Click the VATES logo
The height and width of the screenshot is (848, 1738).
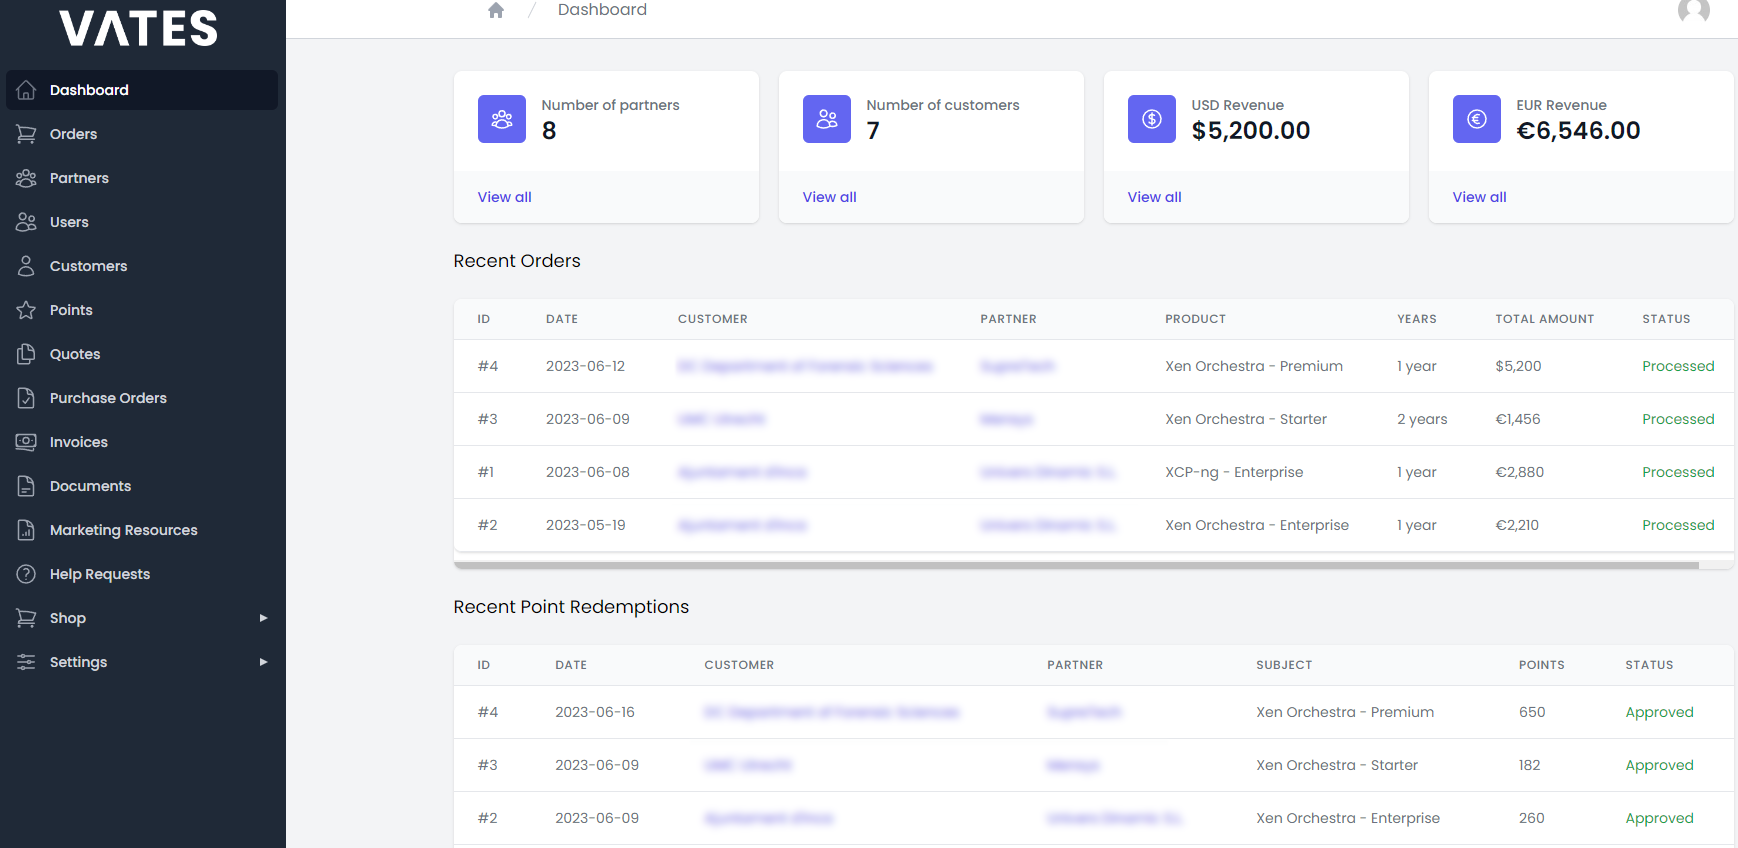(x=139, y=28)
